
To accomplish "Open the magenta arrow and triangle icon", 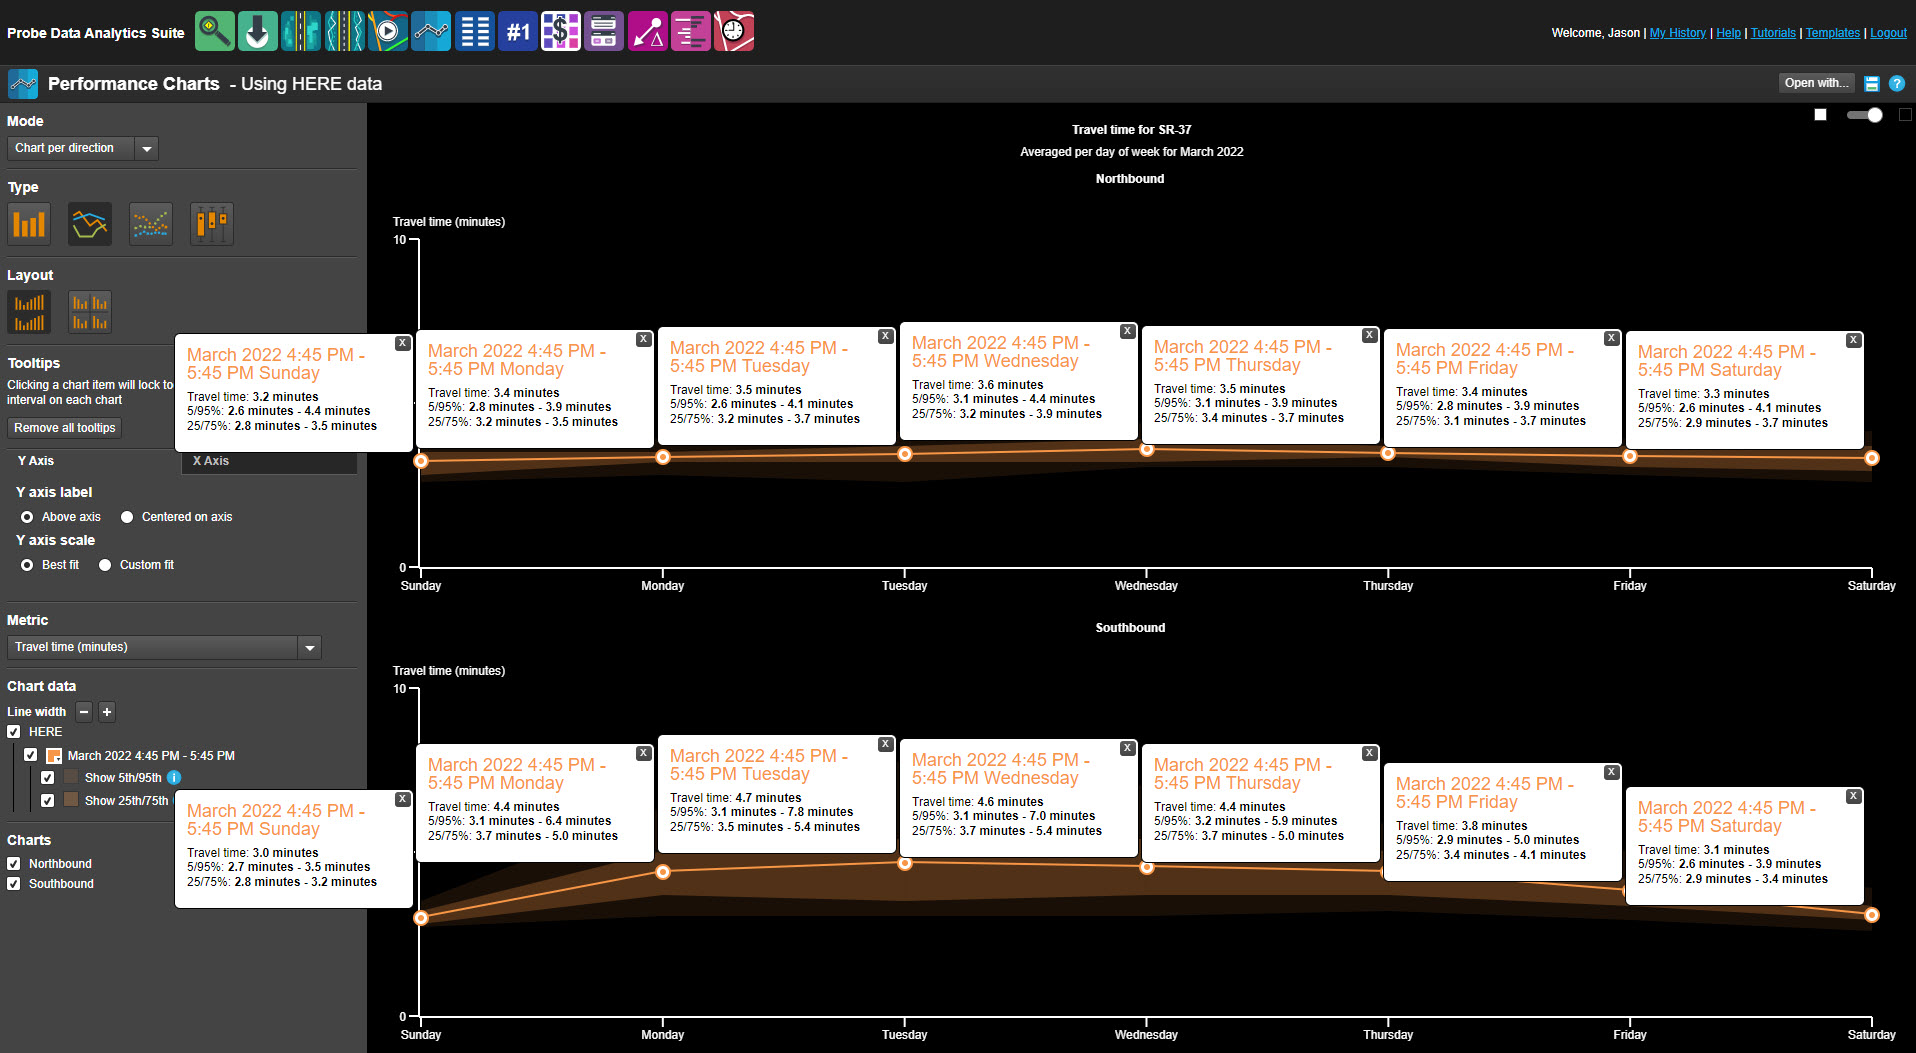I will 647,32.
